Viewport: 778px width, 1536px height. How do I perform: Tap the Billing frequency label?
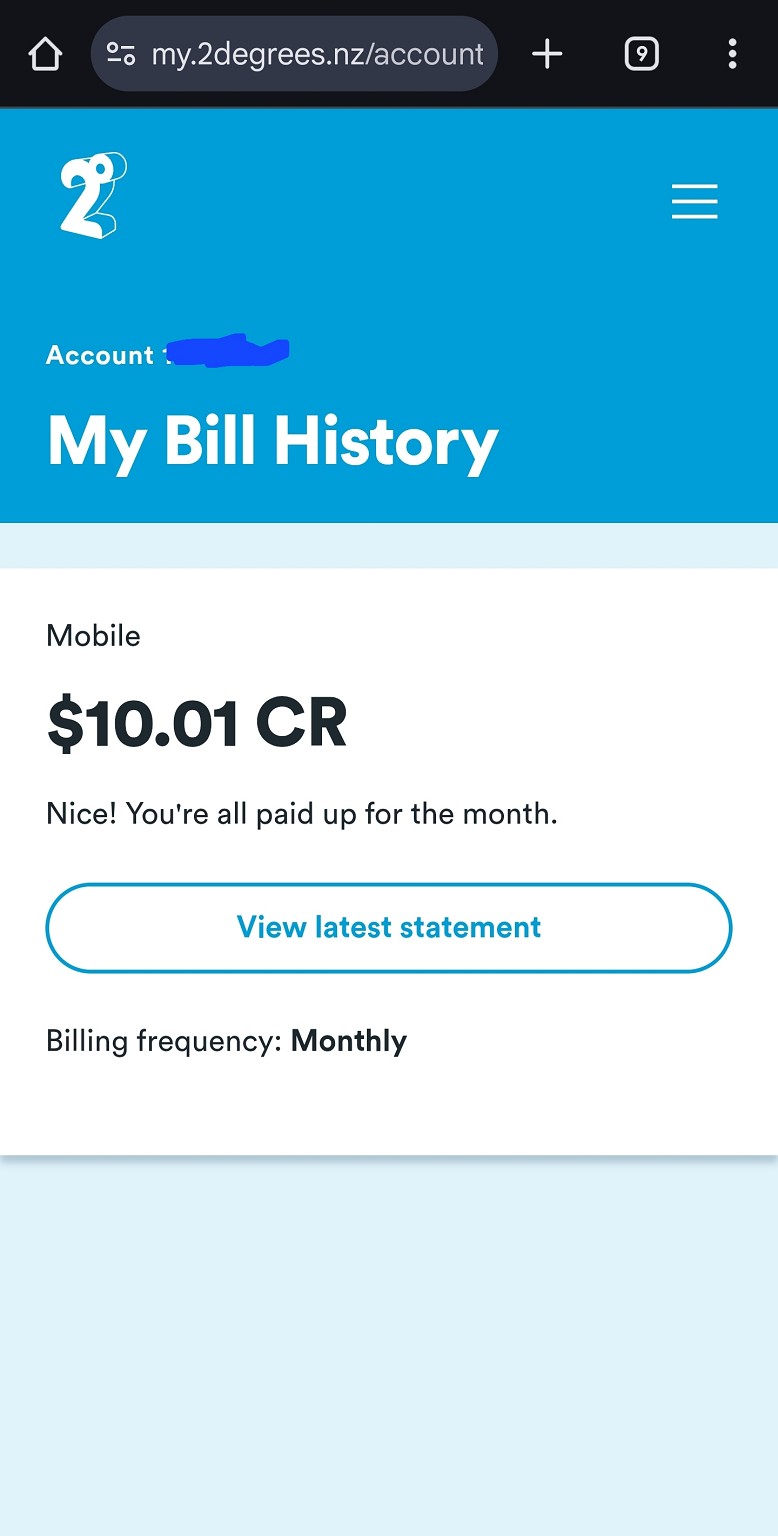(164, 1041)
